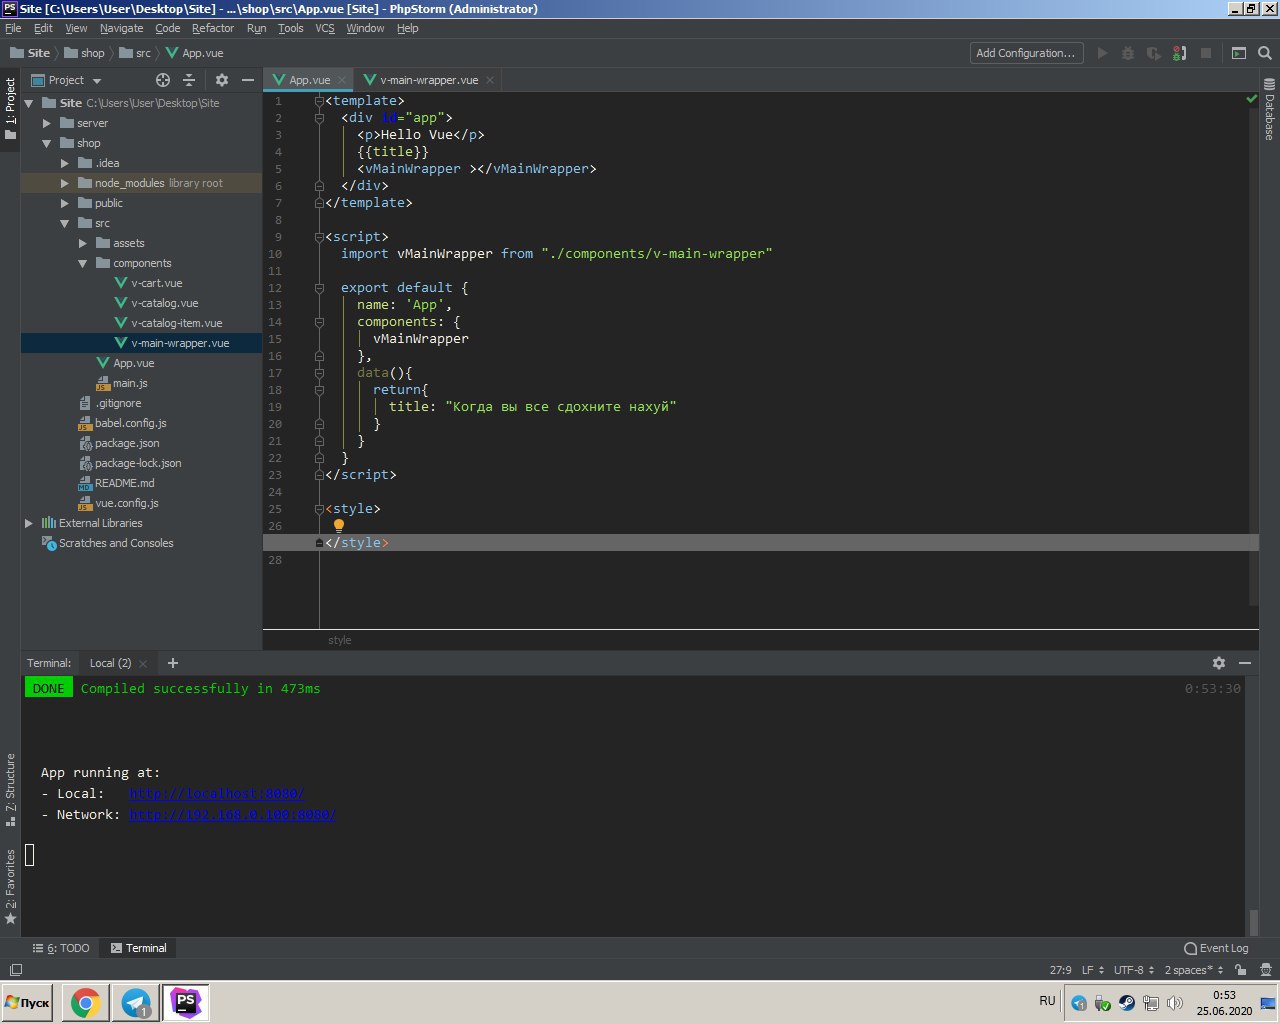
Task: Click the Safely Remove Hardware tray icon
Action: point(1103,1003)
